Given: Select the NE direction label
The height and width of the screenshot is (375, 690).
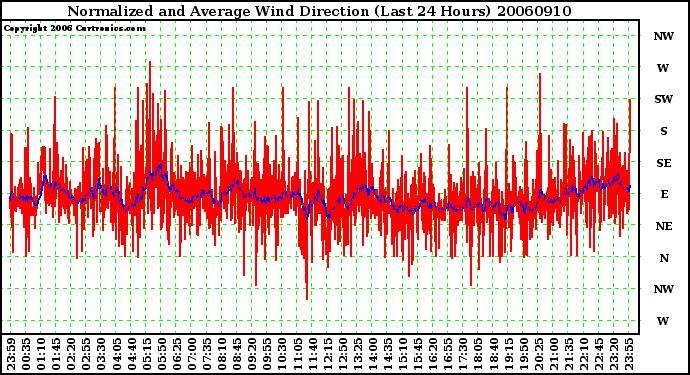Looking at the screenshot, I should click(664, 226).
